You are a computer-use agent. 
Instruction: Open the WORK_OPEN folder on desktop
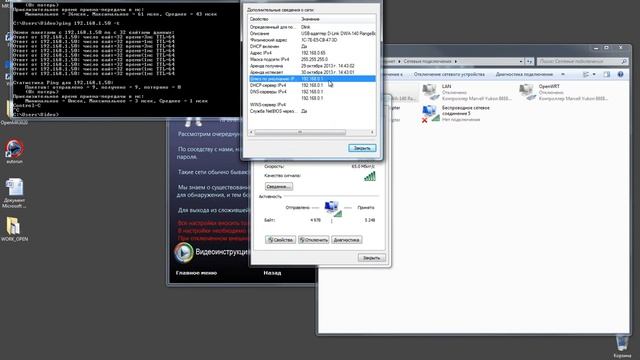coord(14,229)
